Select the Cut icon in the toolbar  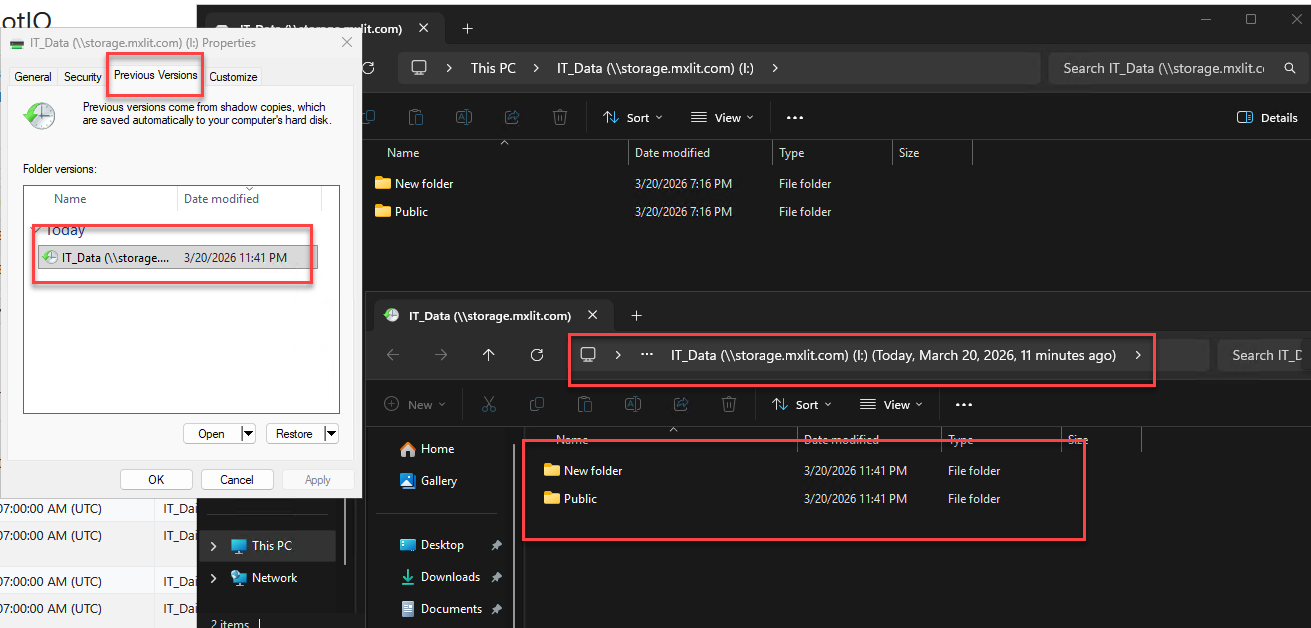click(x=489, y=404)
